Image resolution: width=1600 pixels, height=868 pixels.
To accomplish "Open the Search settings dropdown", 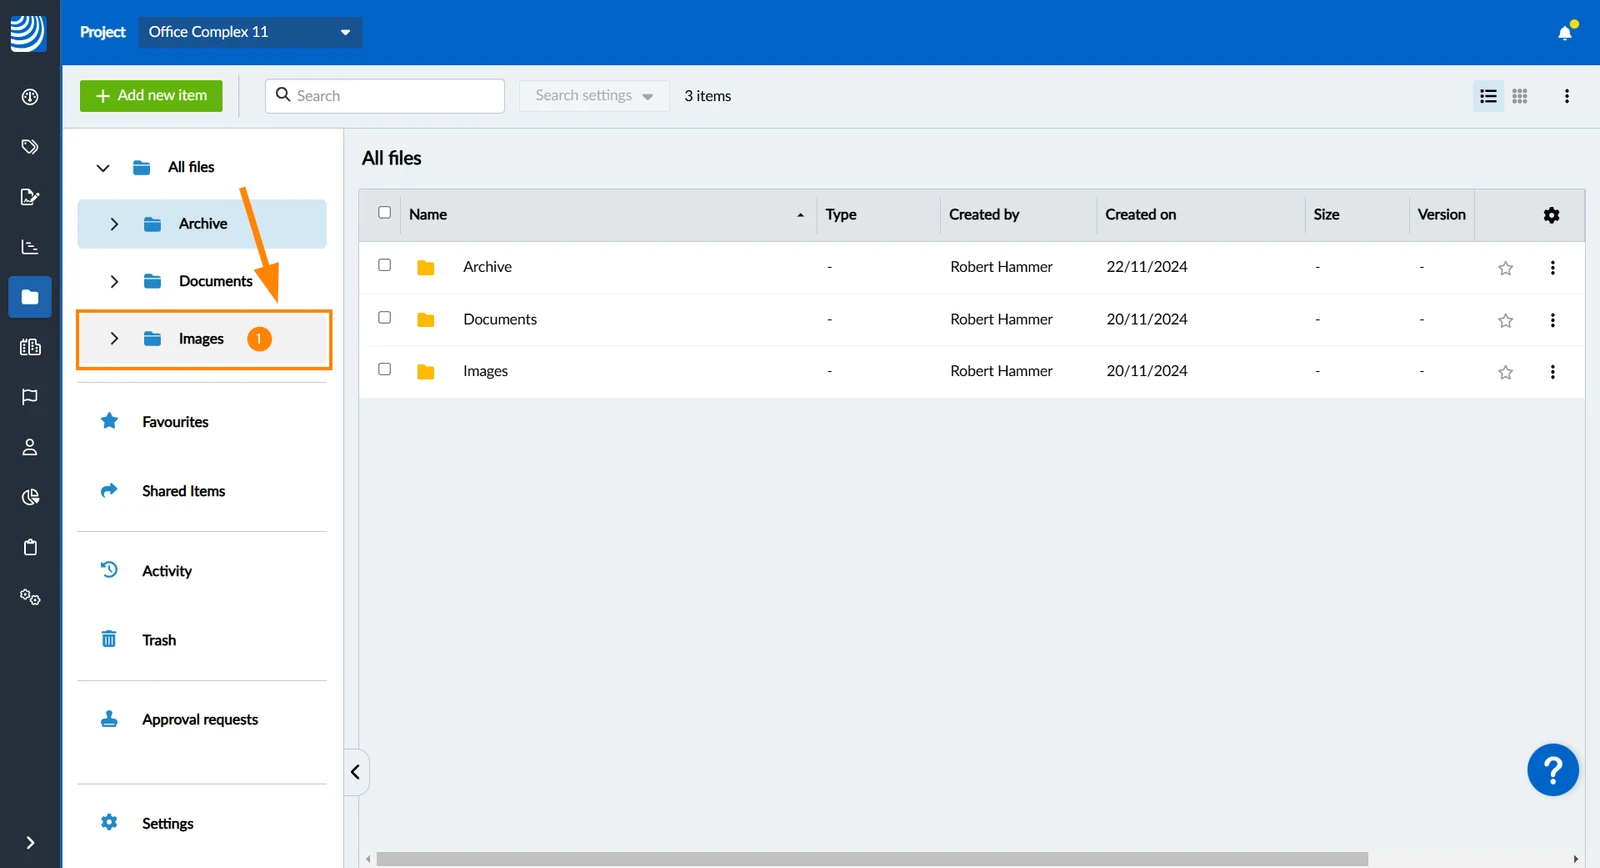I will click(594, 96).
